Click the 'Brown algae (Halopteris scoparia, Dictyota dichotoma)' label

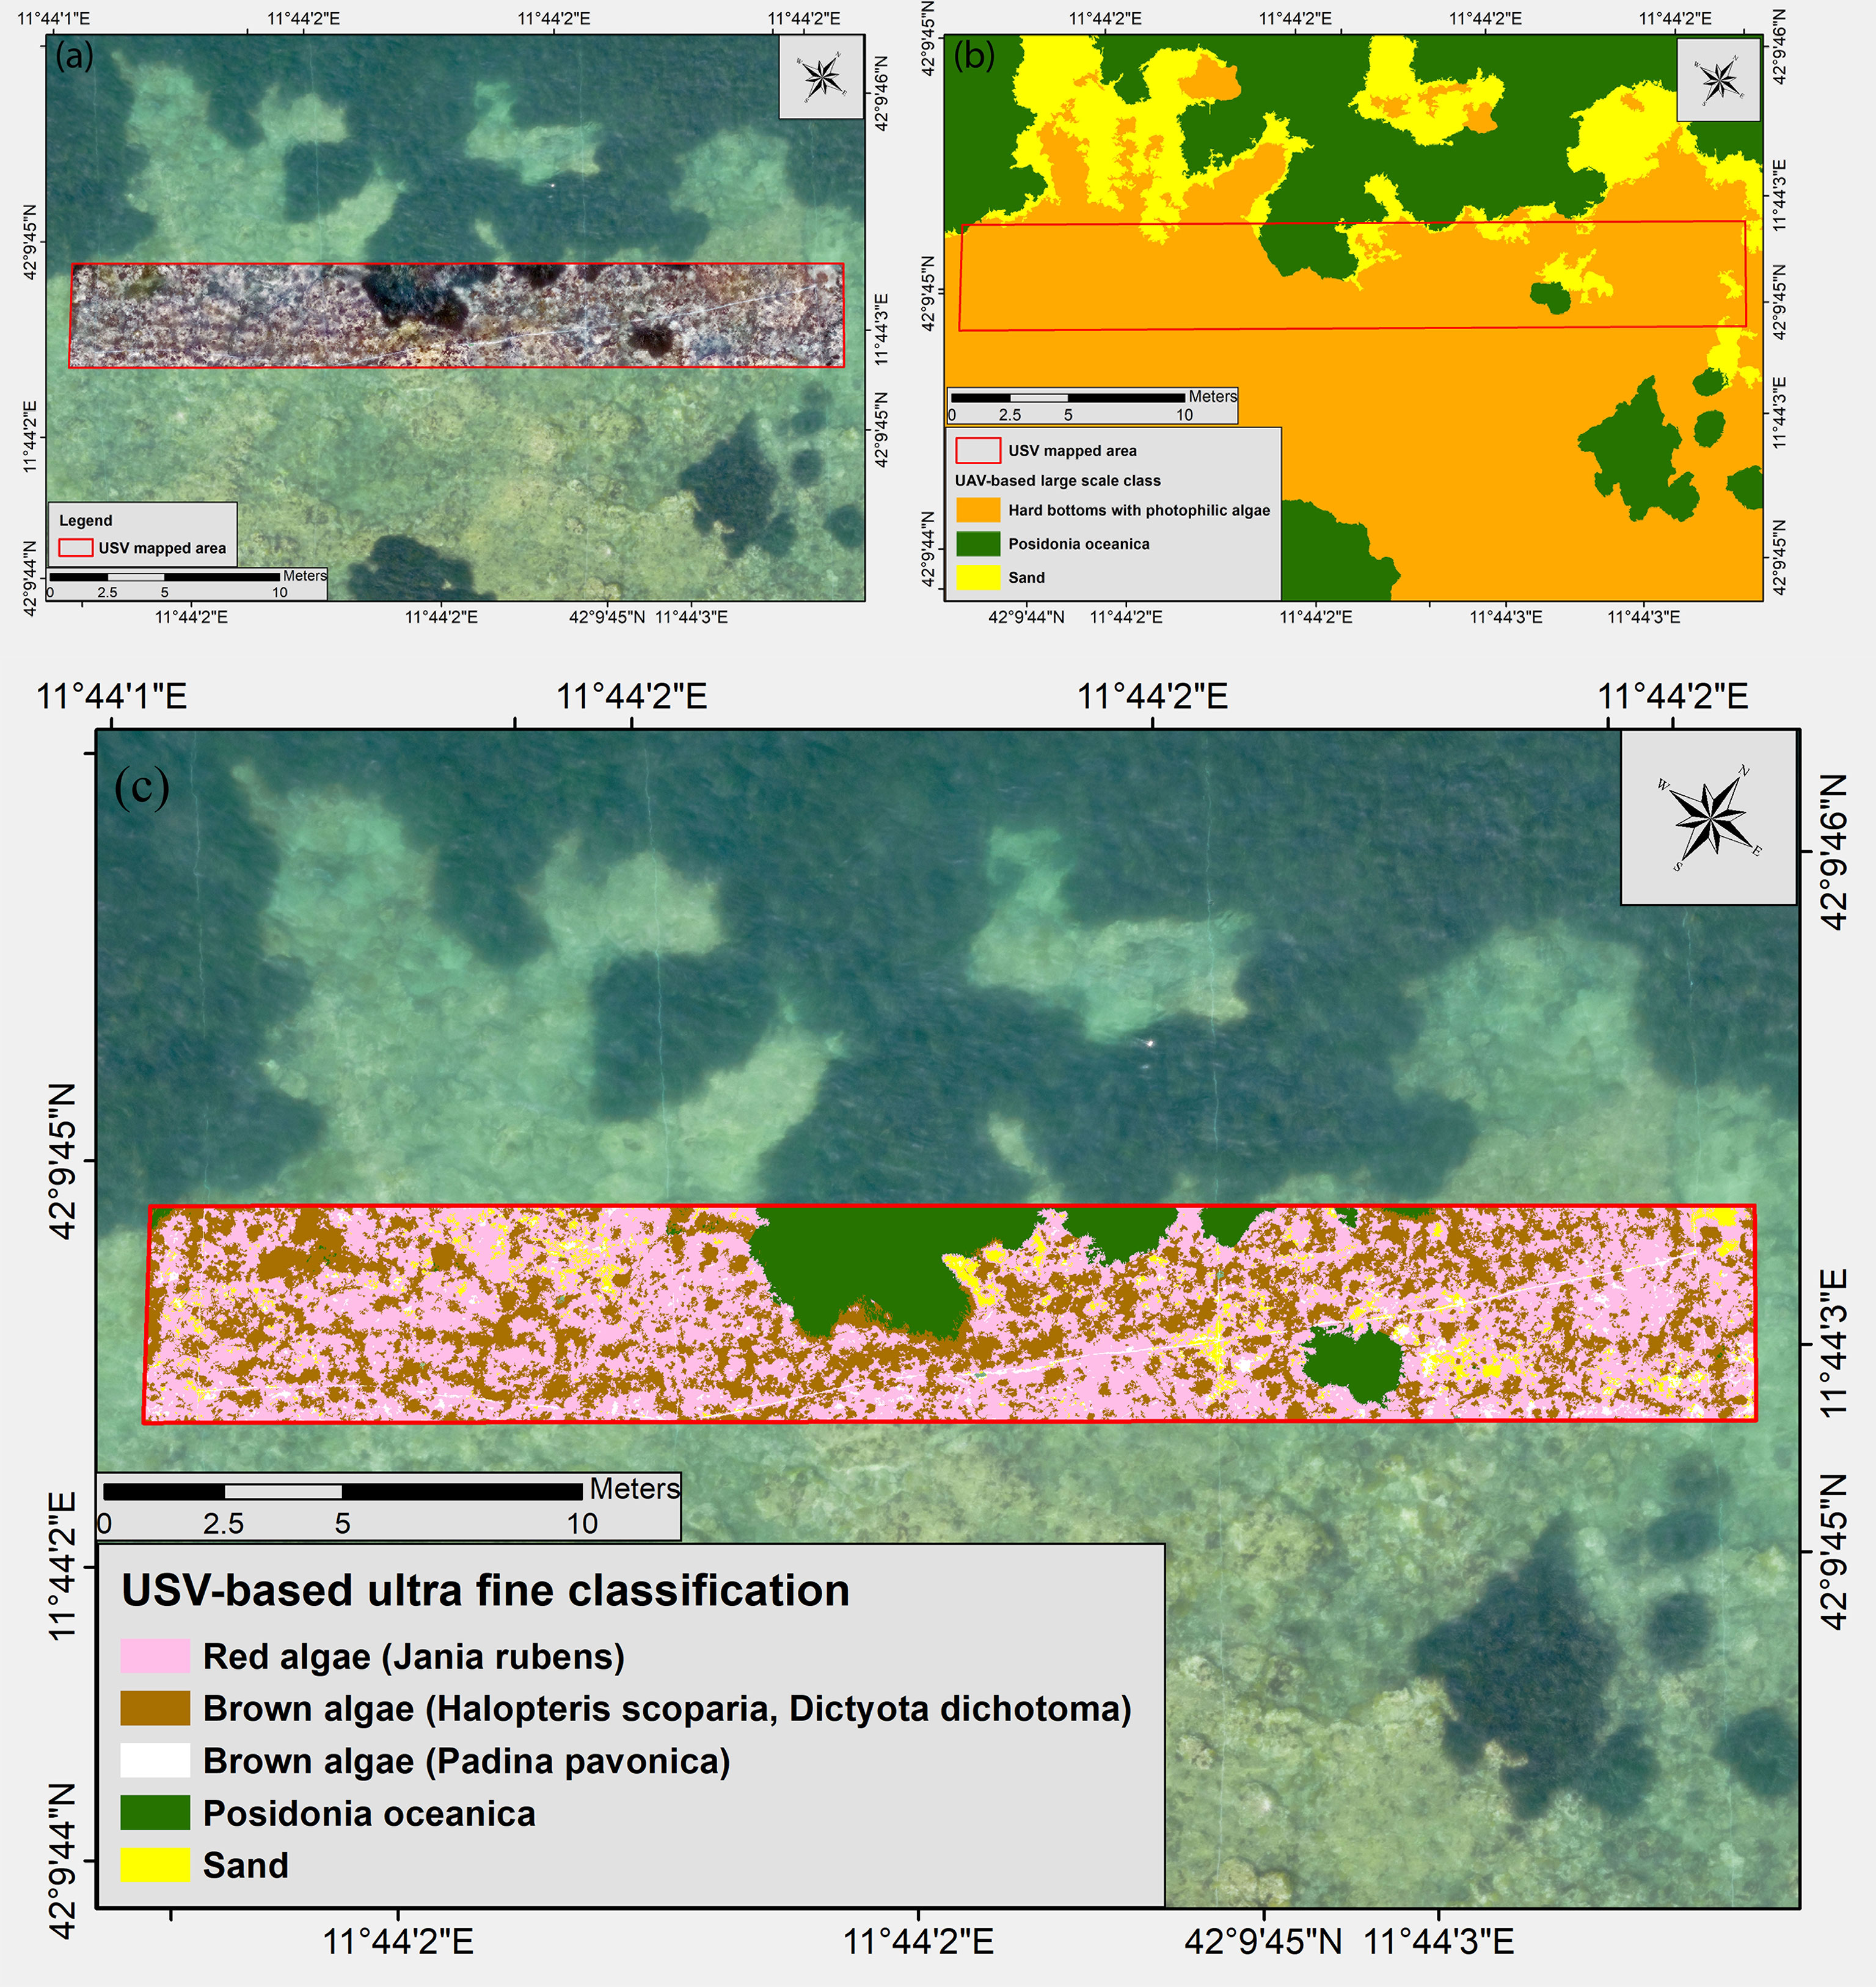[667, 1708]
